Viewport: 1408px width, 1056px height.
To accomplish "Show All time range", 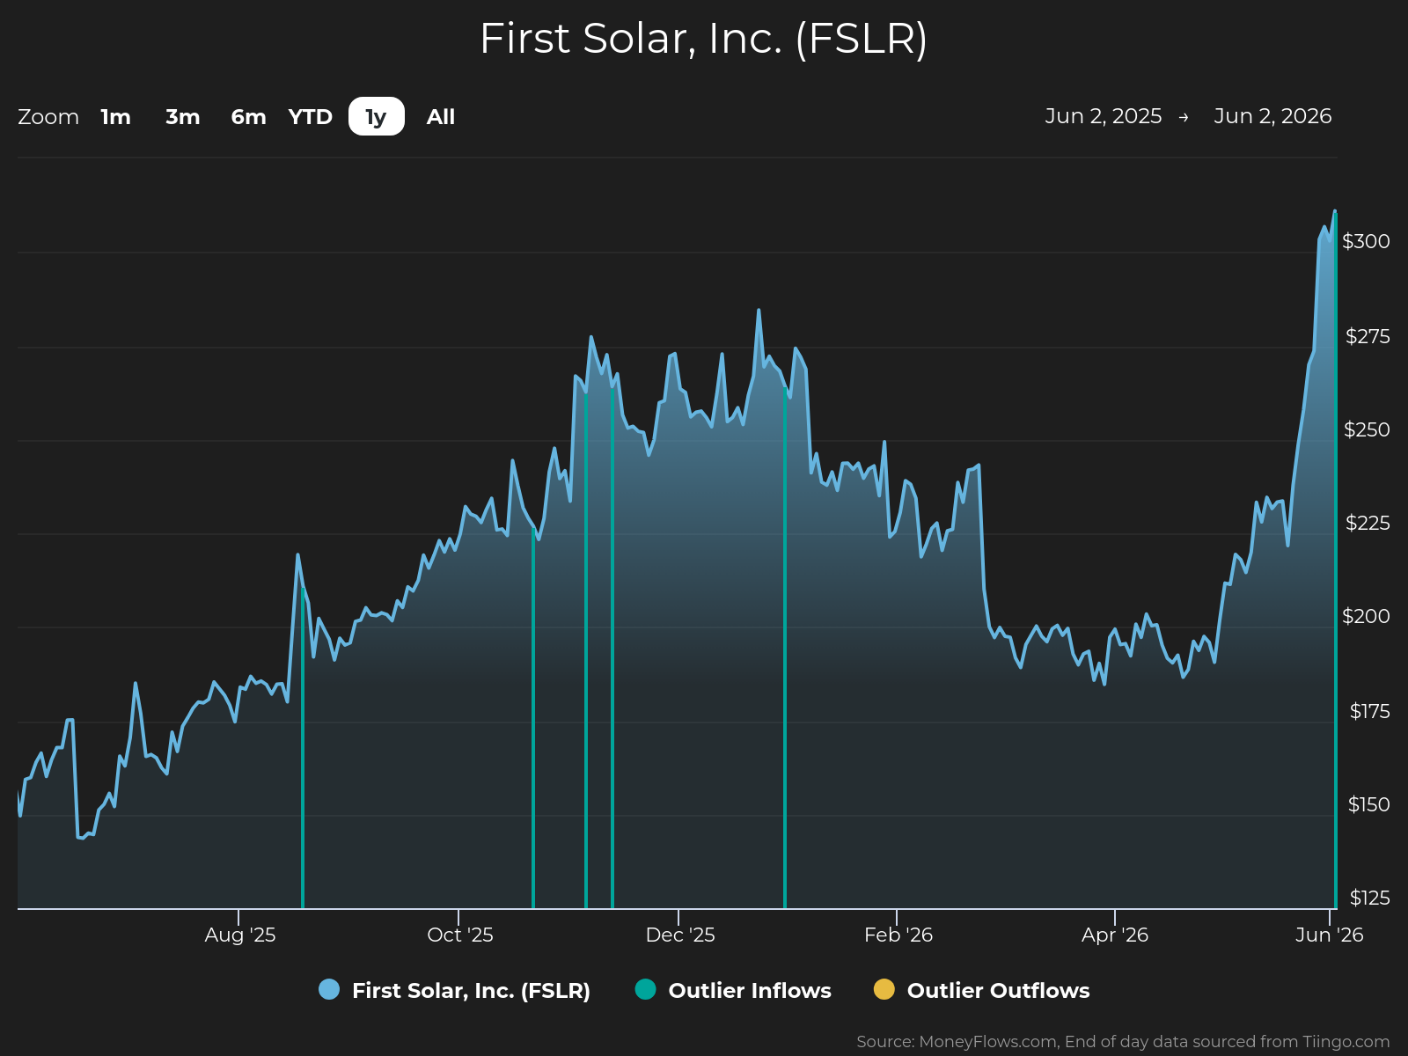I will (441, 117).
